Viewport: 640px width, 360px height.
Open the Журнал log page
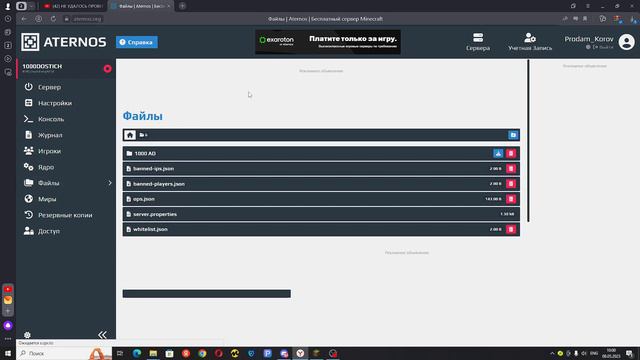tap(50, 135)
